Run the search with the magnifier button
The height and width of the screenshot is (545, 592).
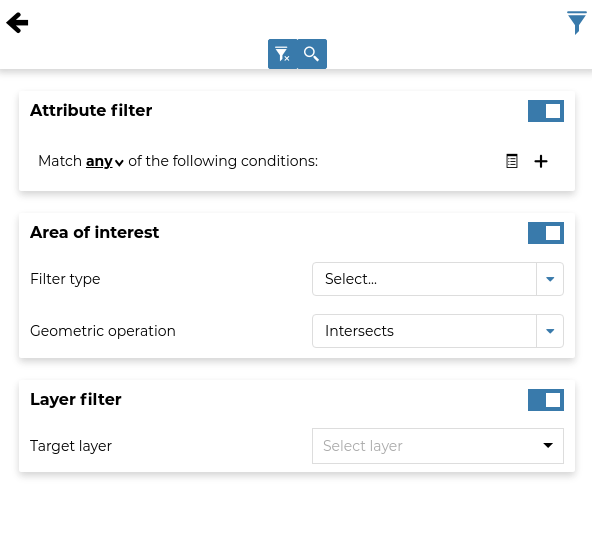(312, 54)
